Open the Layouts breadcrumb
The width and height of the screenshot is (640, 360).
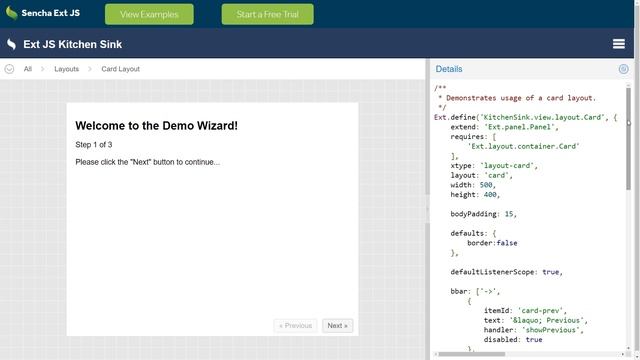point(67,69)
